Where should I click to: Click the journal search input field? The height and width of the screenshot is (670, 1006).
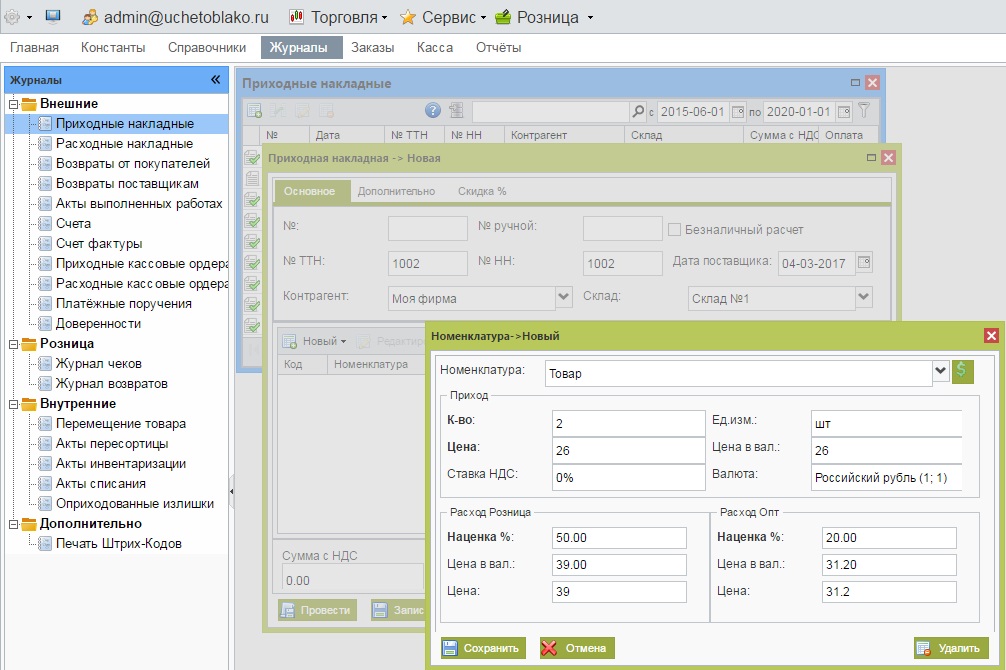(x=550, y=111)
